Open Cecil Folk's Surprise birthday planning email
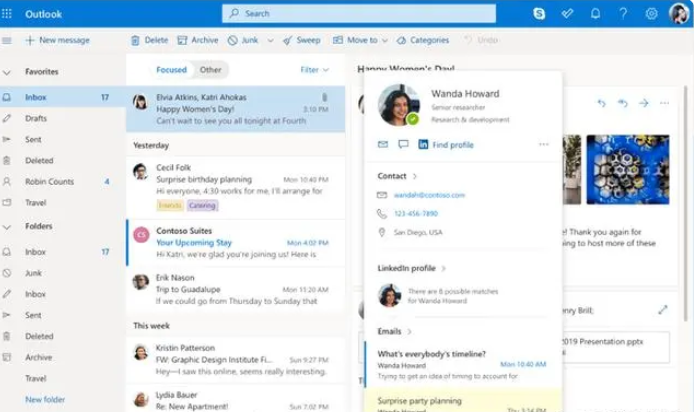694x412 pixels. point(235,187)
